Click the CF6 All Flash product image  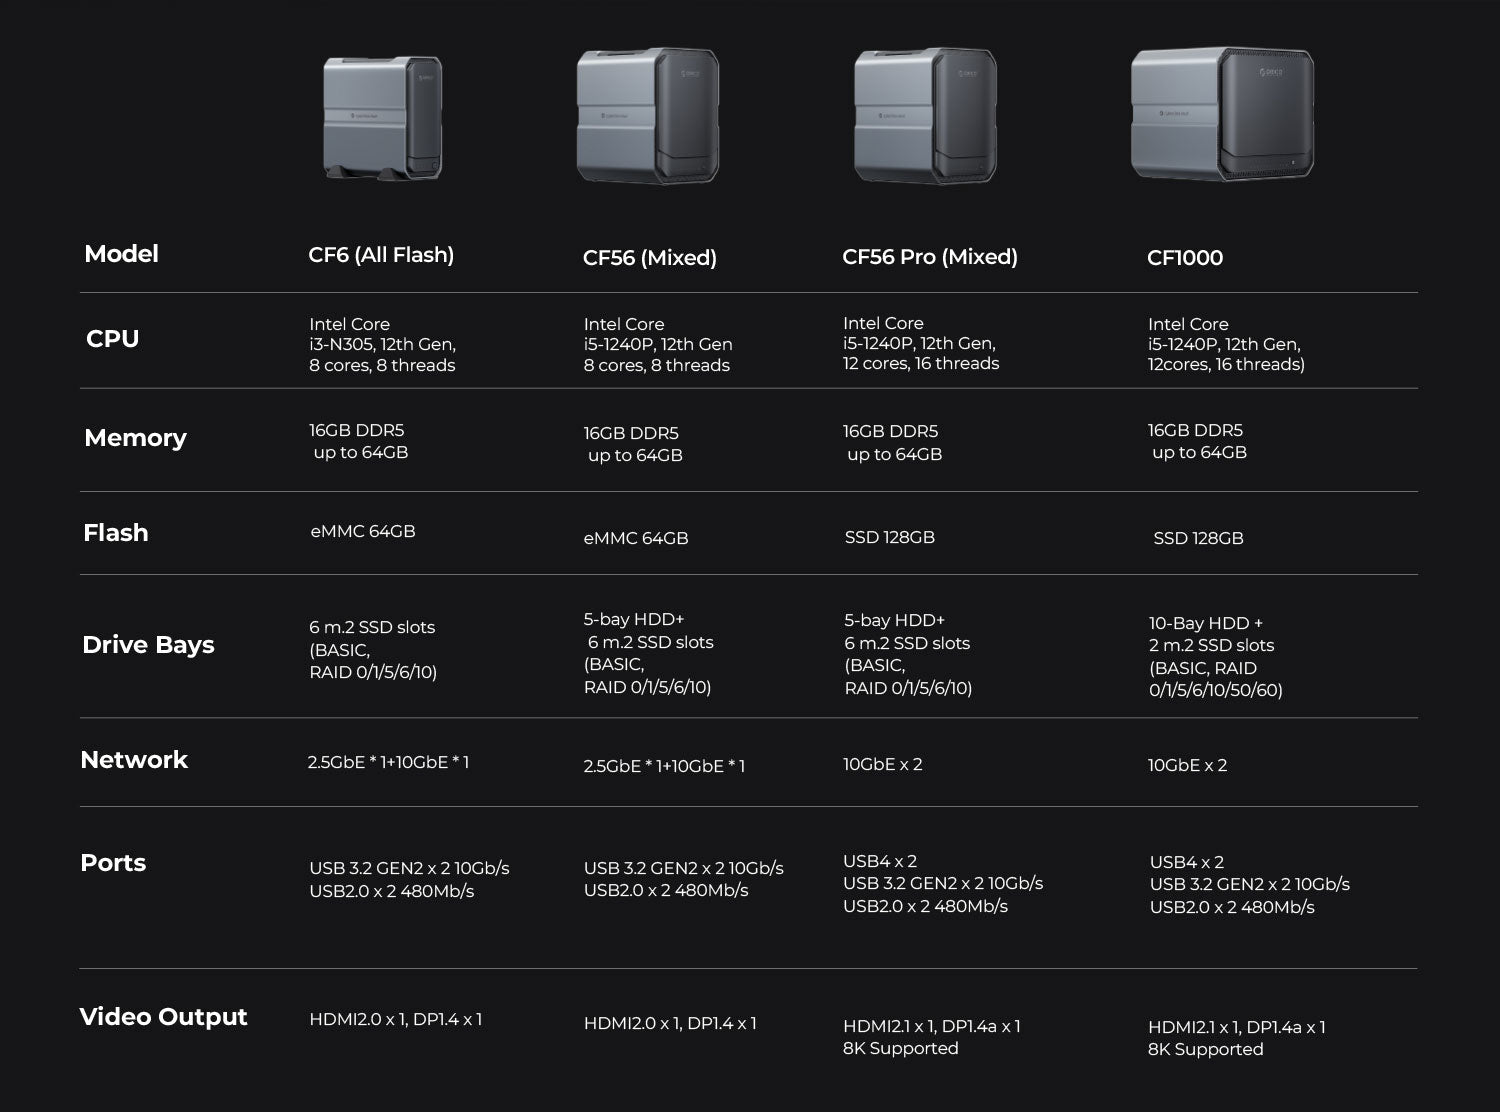point(382,118)
